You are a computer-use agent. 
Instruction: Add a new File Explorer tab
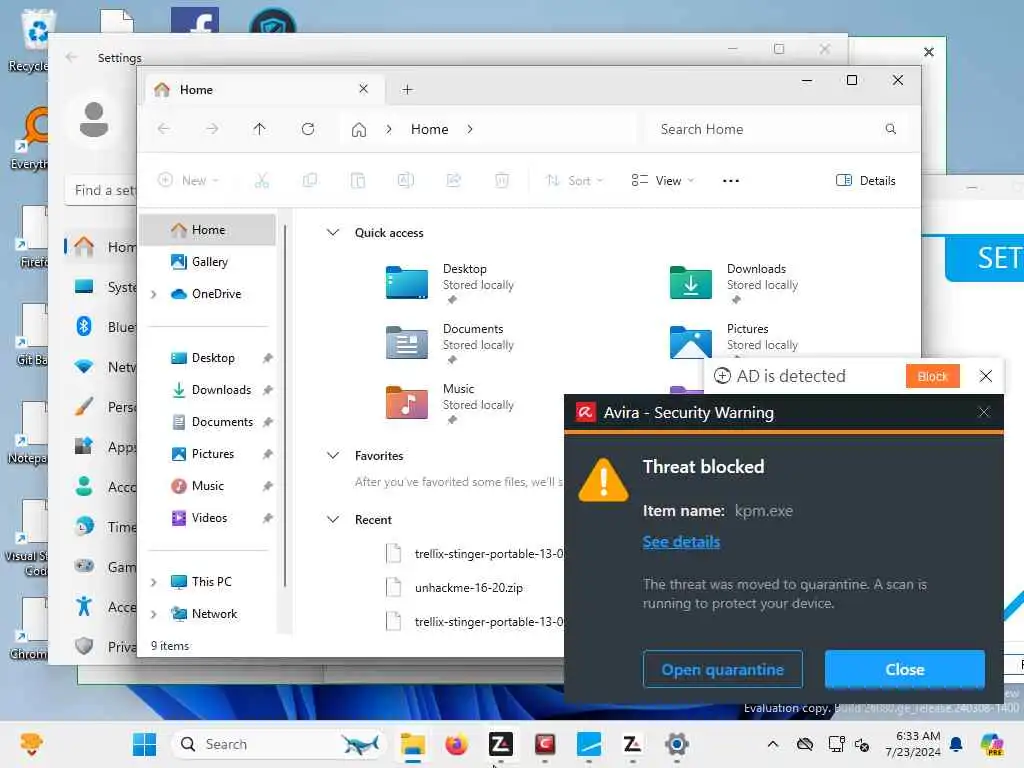(x=408, y=89)
